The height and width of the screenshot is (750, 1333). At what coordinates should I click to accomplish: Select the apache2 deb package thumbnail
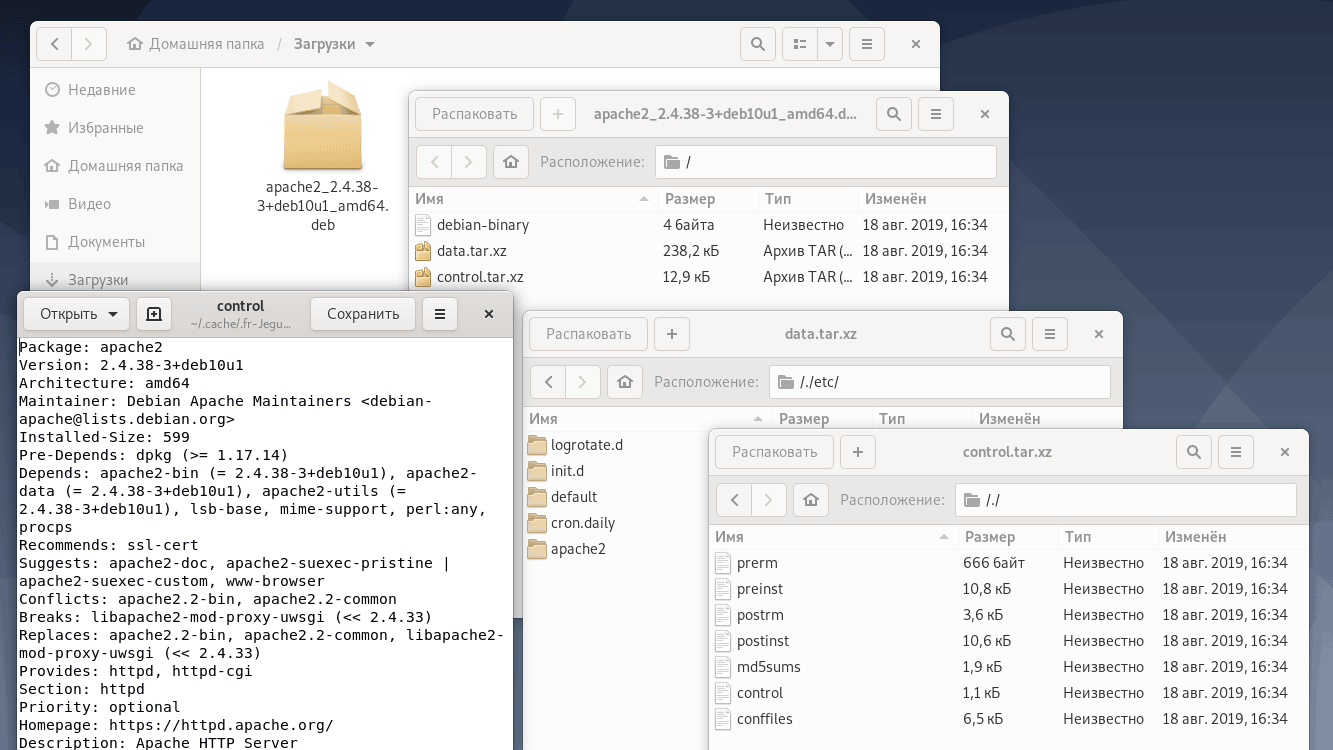[x=322, y=126]
